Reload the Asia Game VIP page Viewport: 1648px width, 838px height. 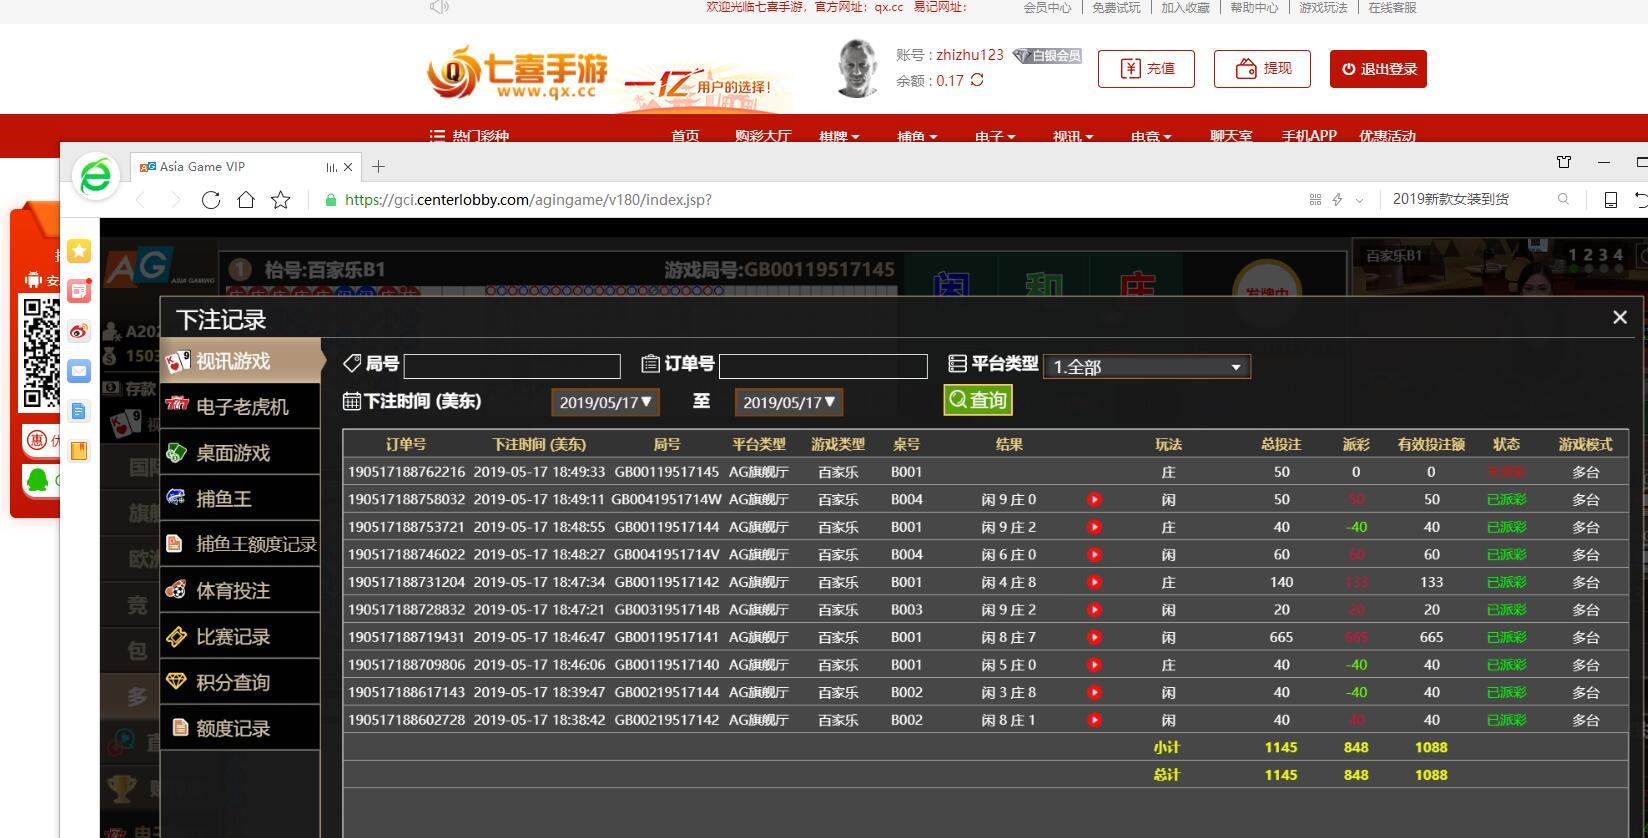tap(211, 200)
